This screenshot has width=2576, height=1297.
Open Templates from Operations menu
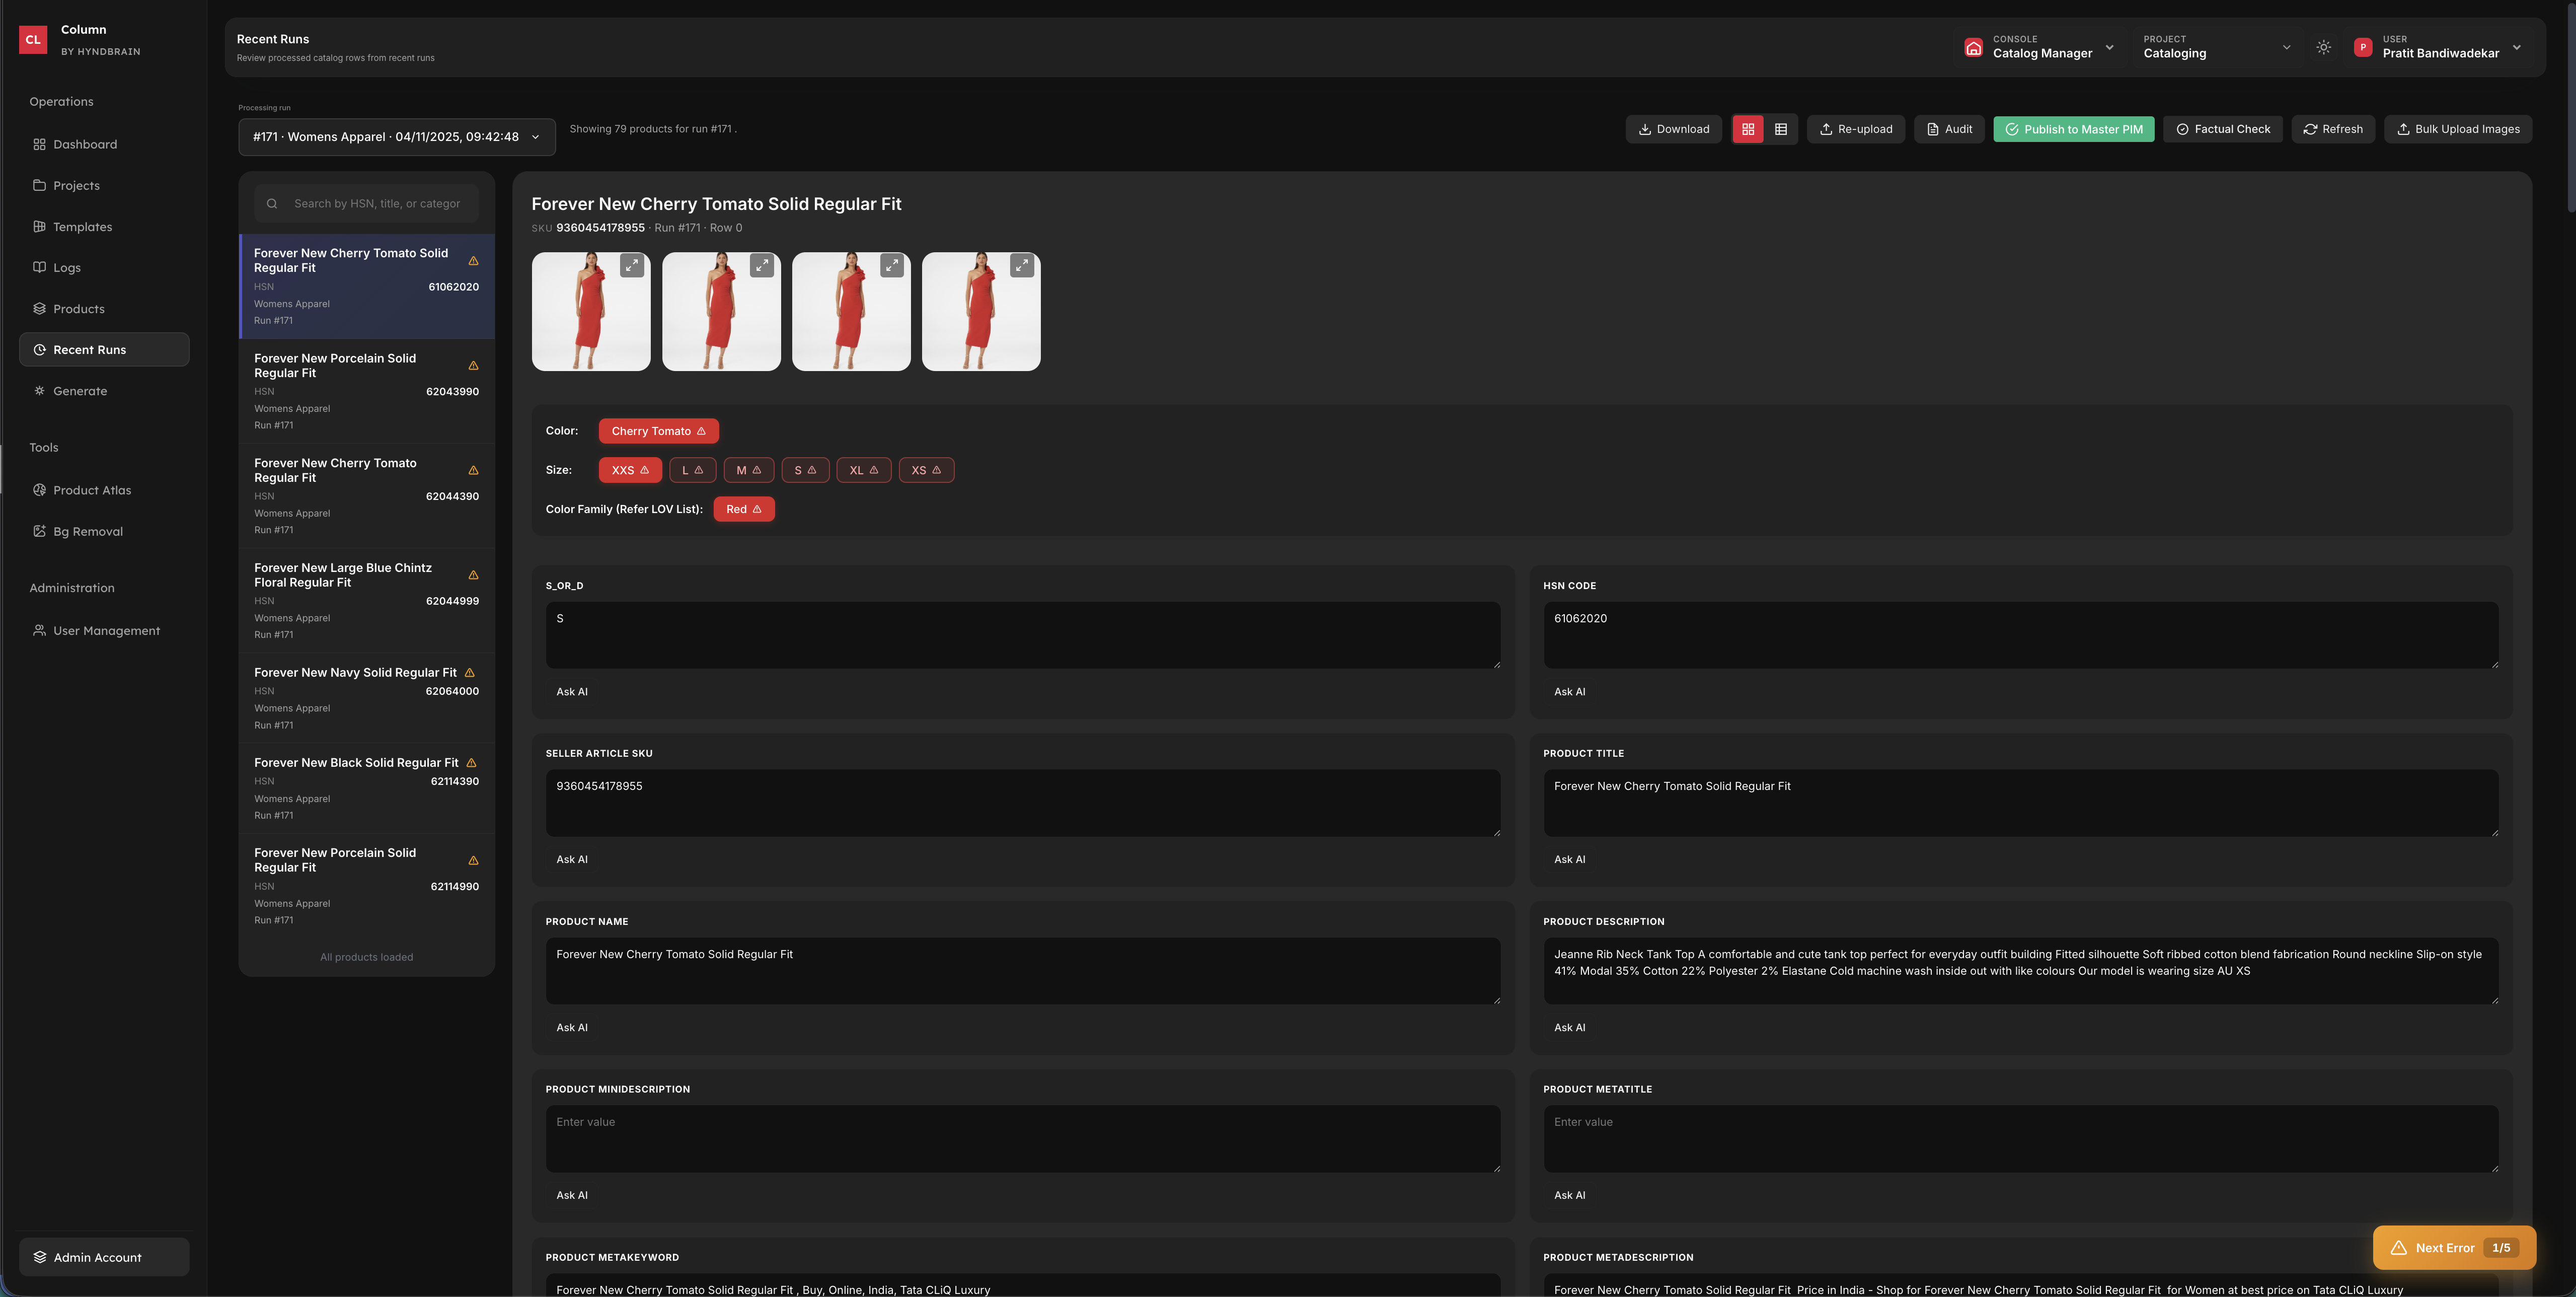pos(82,226)
